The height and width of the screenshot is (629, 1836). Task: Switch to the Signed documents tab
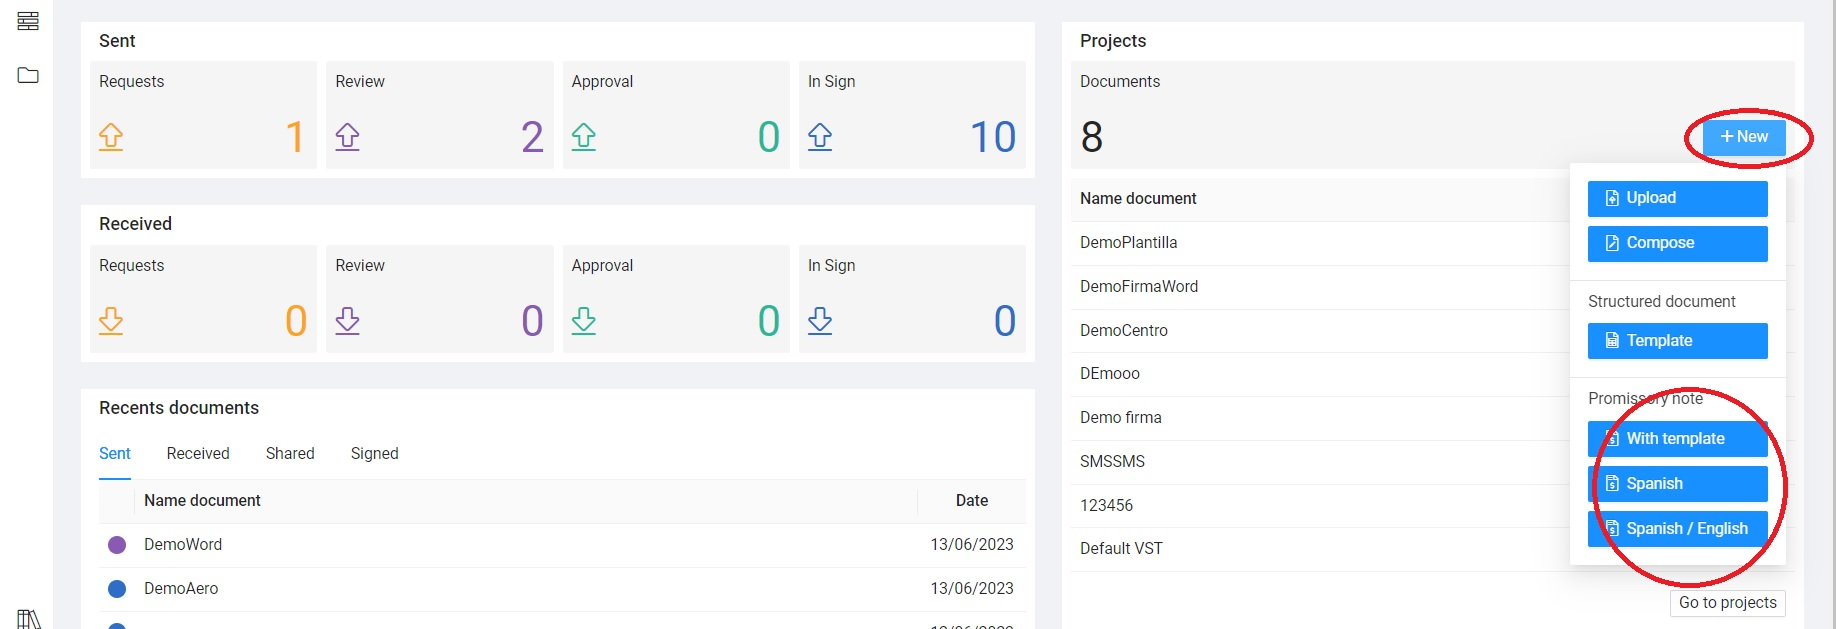pyautogui.click(x=374, y=454)
